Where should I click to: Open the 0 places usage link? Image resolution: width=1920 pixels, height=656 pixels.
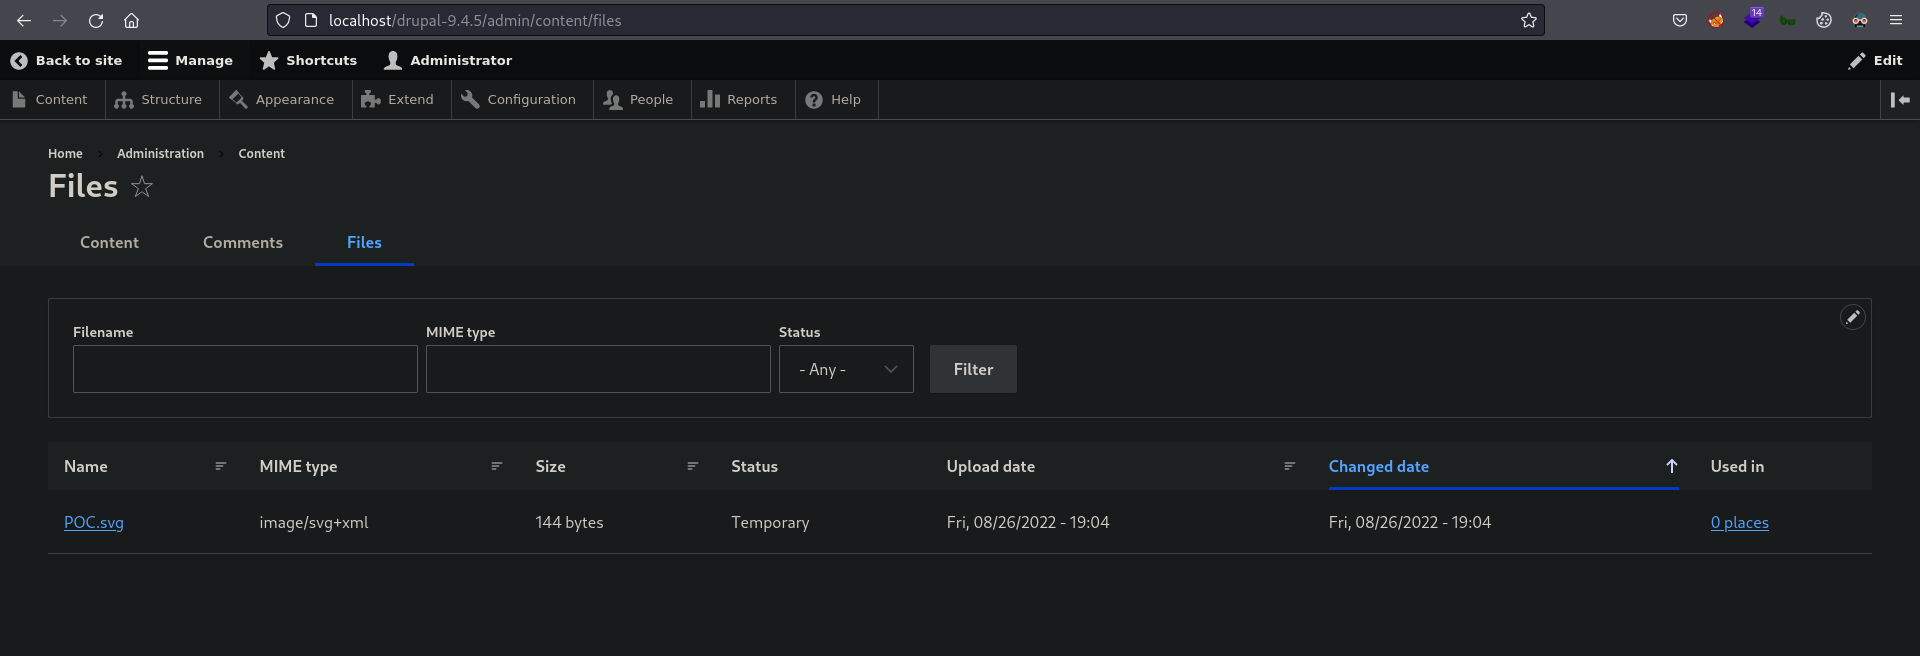pos(1739,522)
